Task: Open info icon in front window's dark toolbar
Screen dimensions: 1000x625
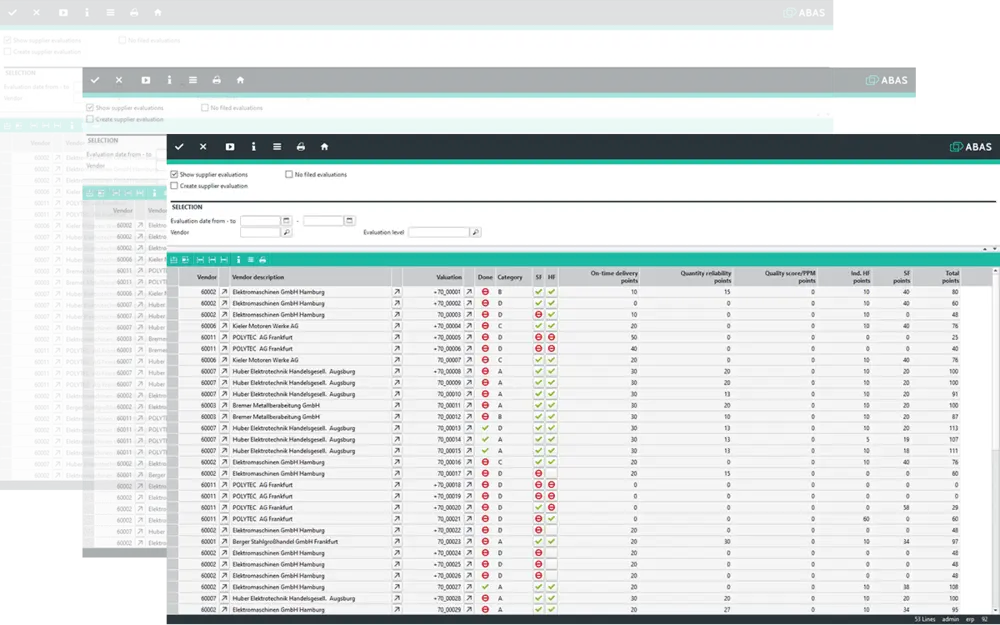Action: pyautogui.click(x=253, y=147)
